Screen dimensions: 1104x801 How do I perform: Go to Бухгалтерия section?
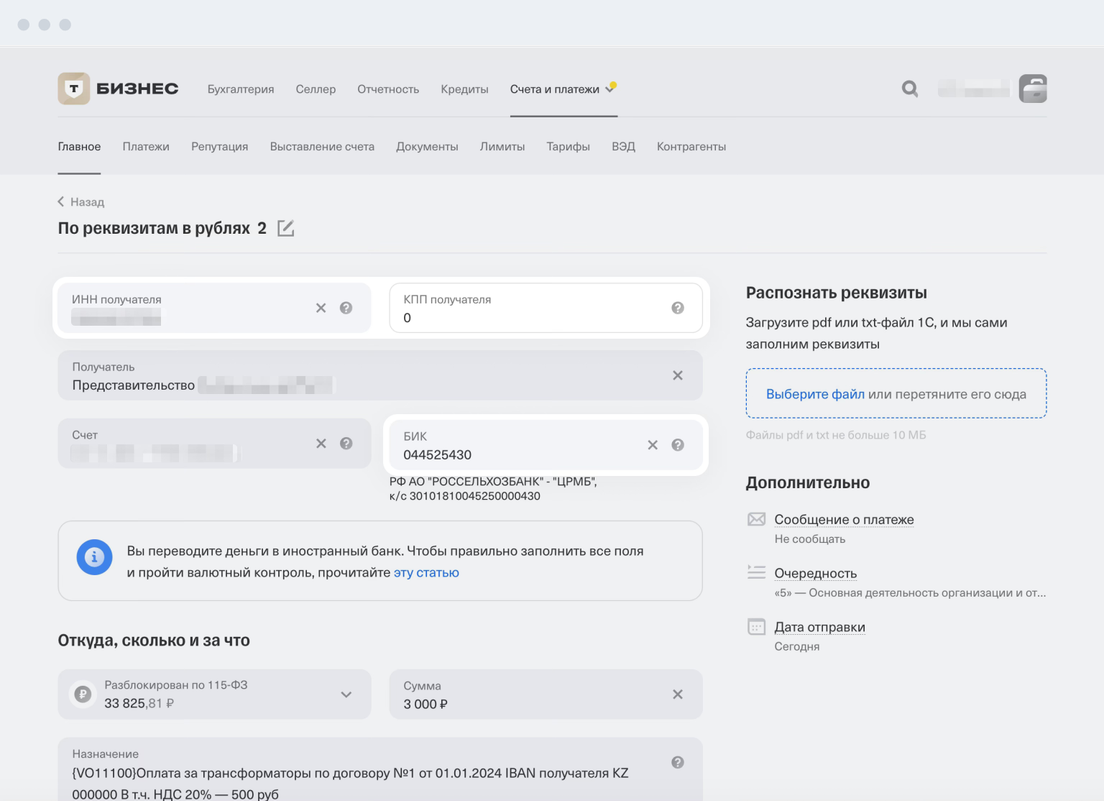(240, 89)
